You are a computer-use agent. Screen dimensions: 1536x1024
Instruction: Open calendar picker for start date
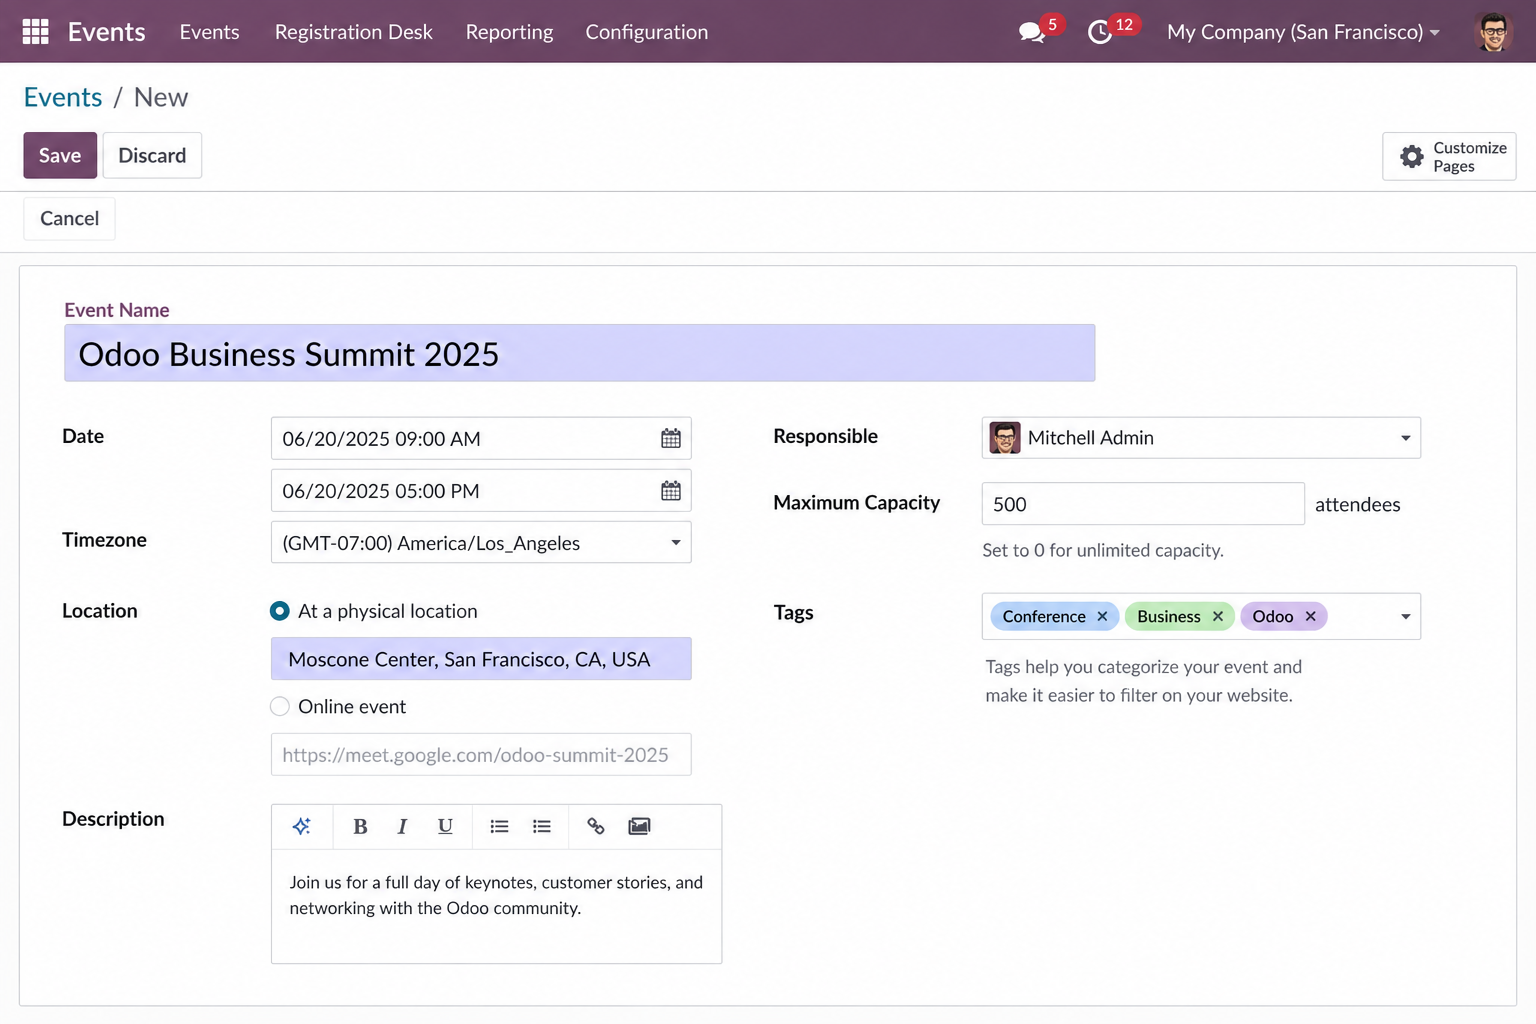point(671,439)
